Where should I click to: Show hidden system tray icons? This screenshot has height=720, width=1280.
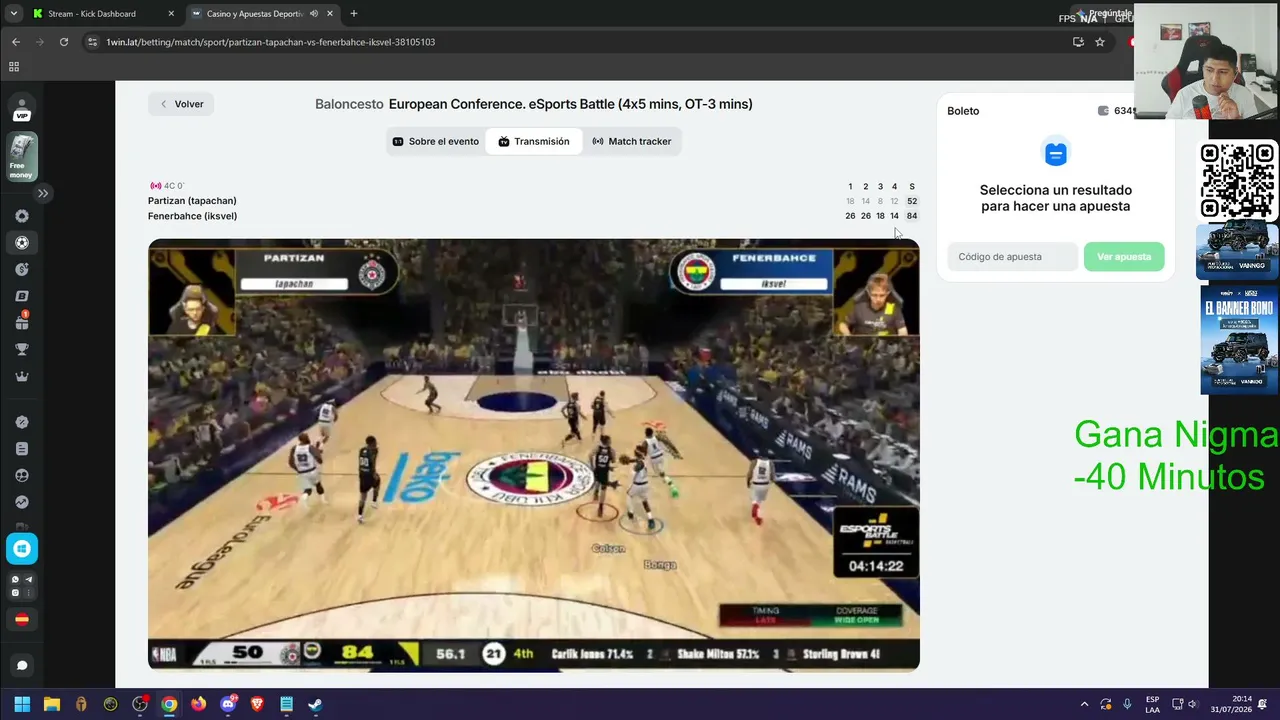(1084, 704)
